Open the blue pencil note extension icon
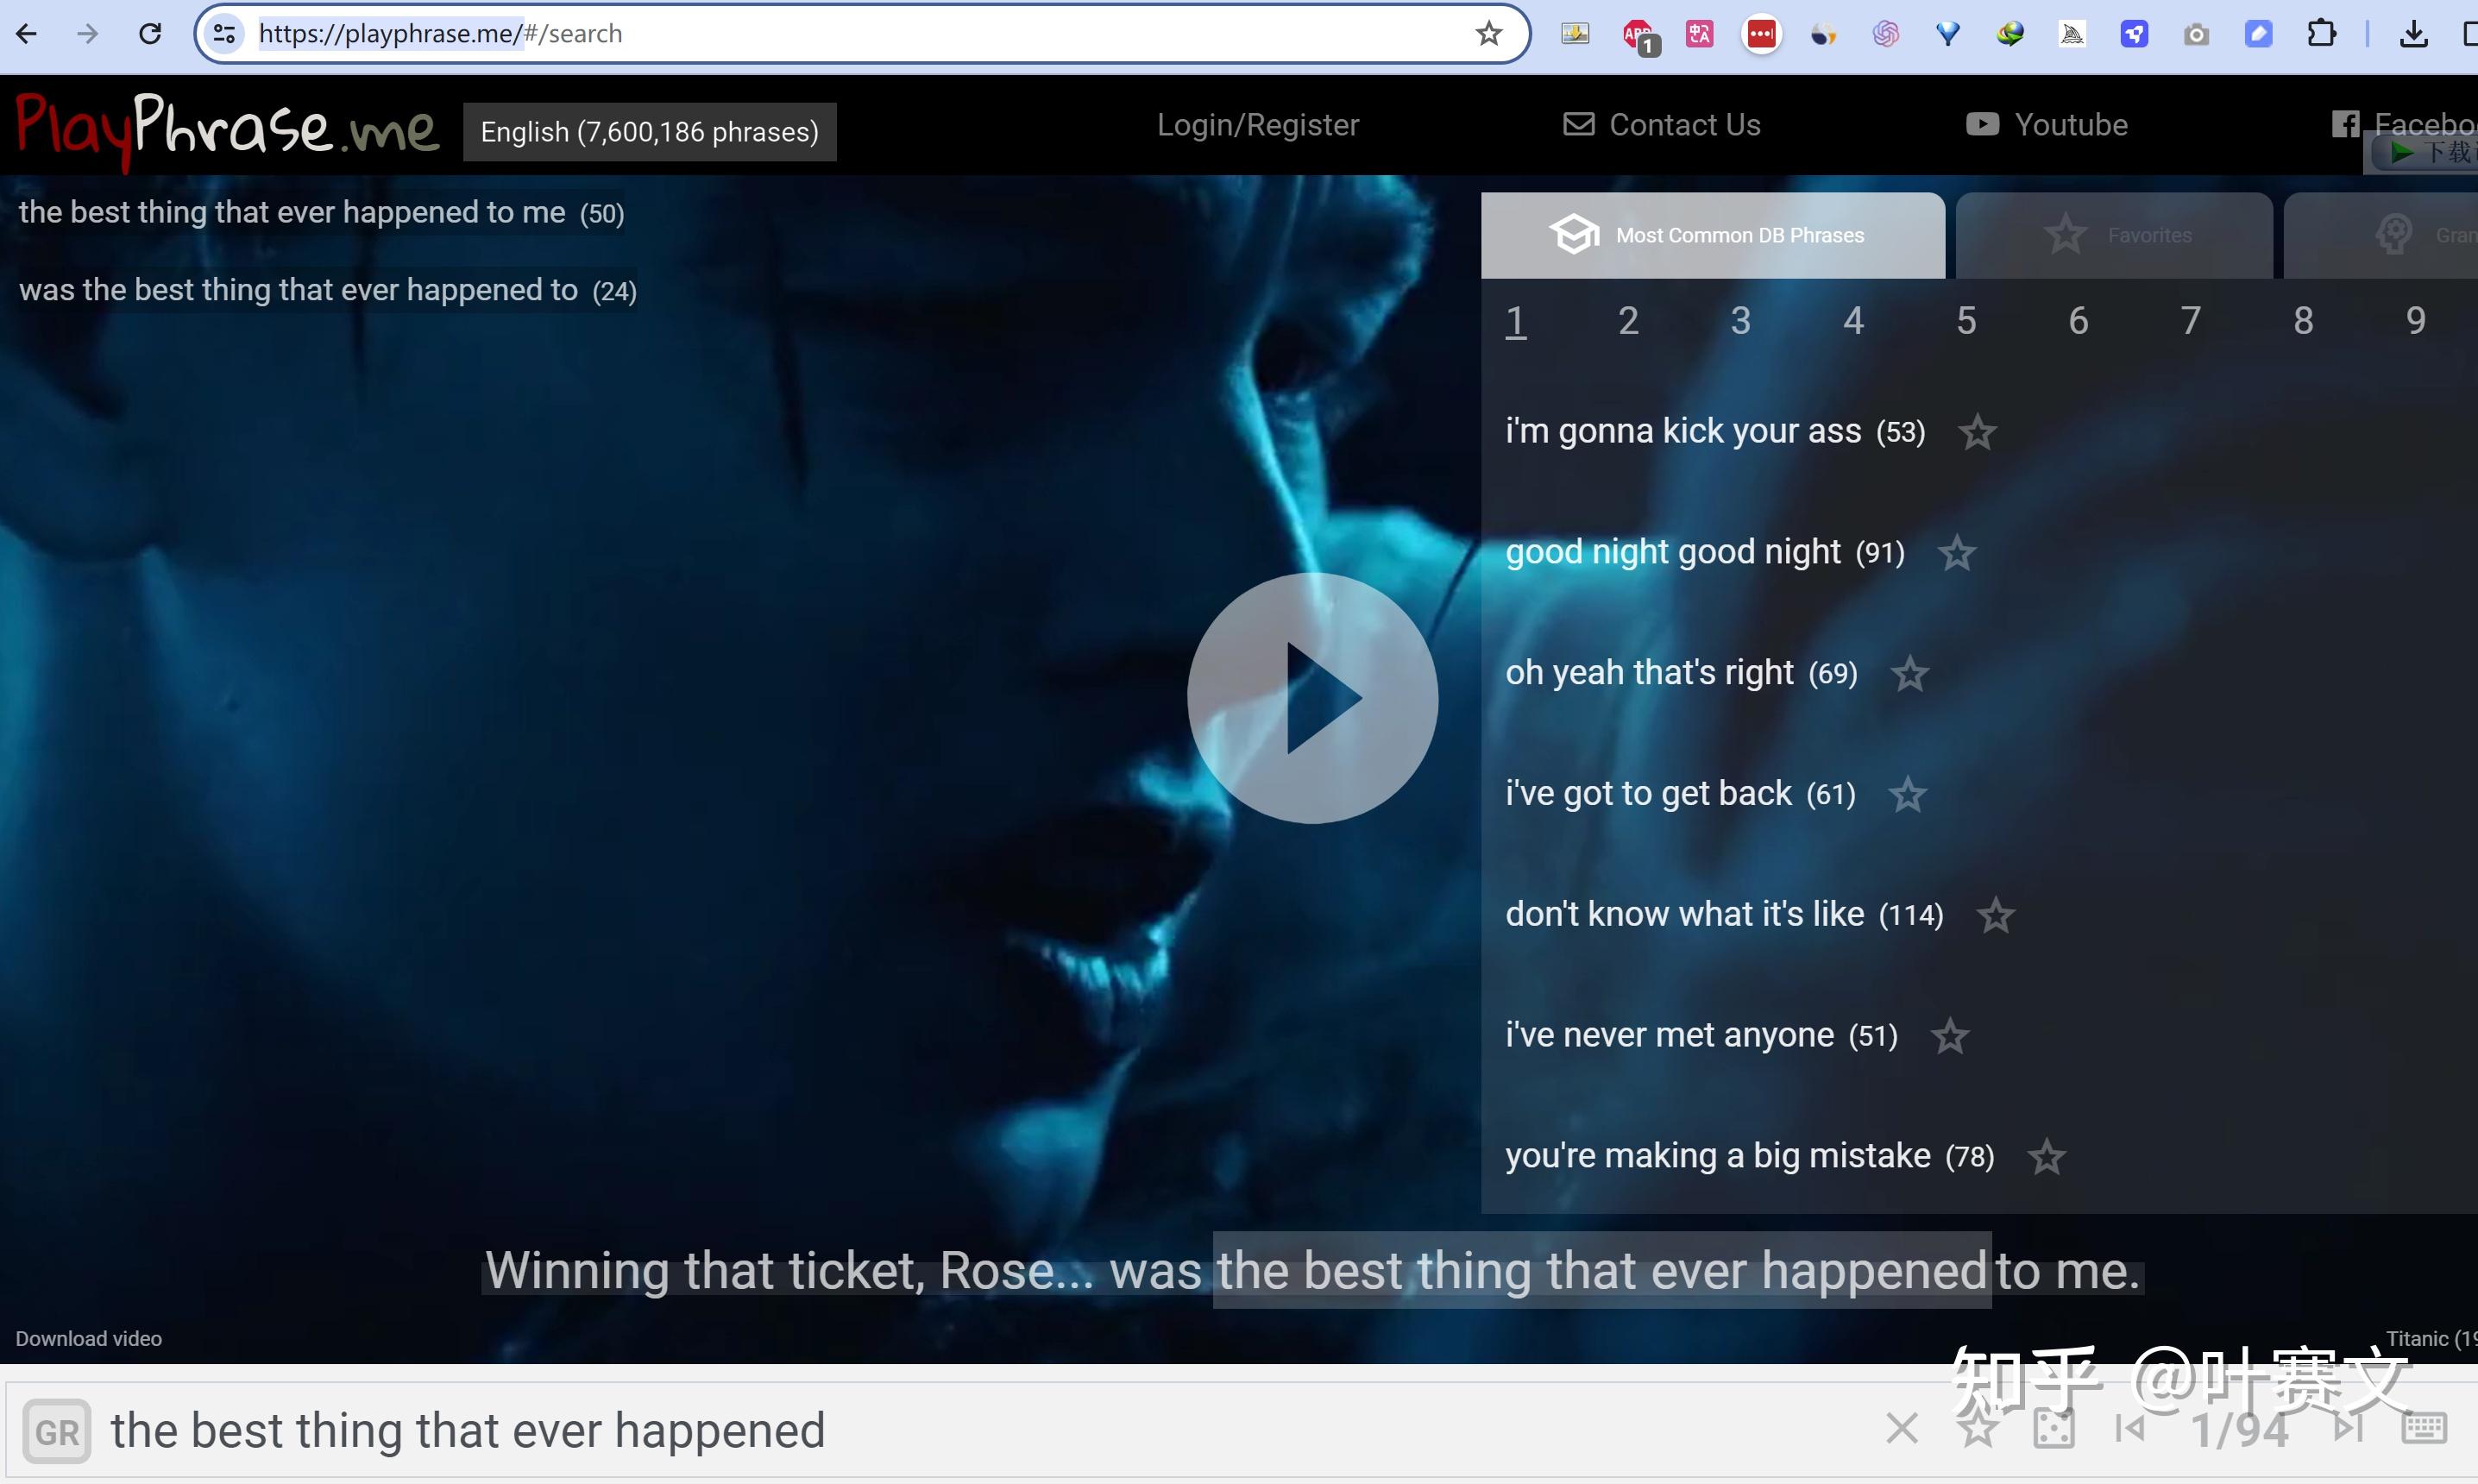 point(2258,34)
